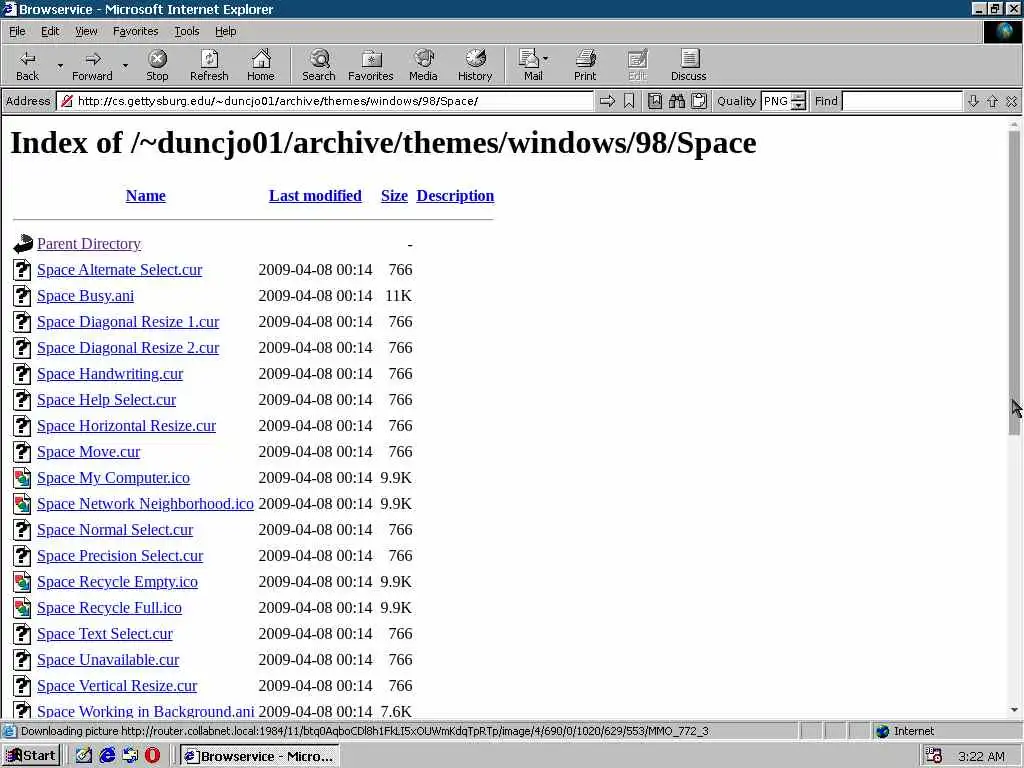
Task: Sort listing by Description column
Action: pyautogui.click(x=455, y=196)
